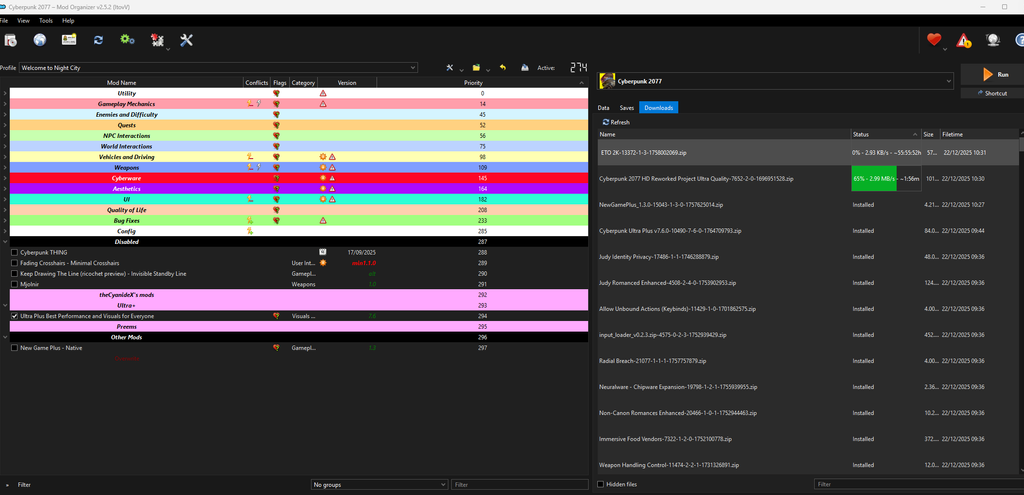Switch to the Data tab
This screenshot has width=1024, height=495.
point(604,108)
